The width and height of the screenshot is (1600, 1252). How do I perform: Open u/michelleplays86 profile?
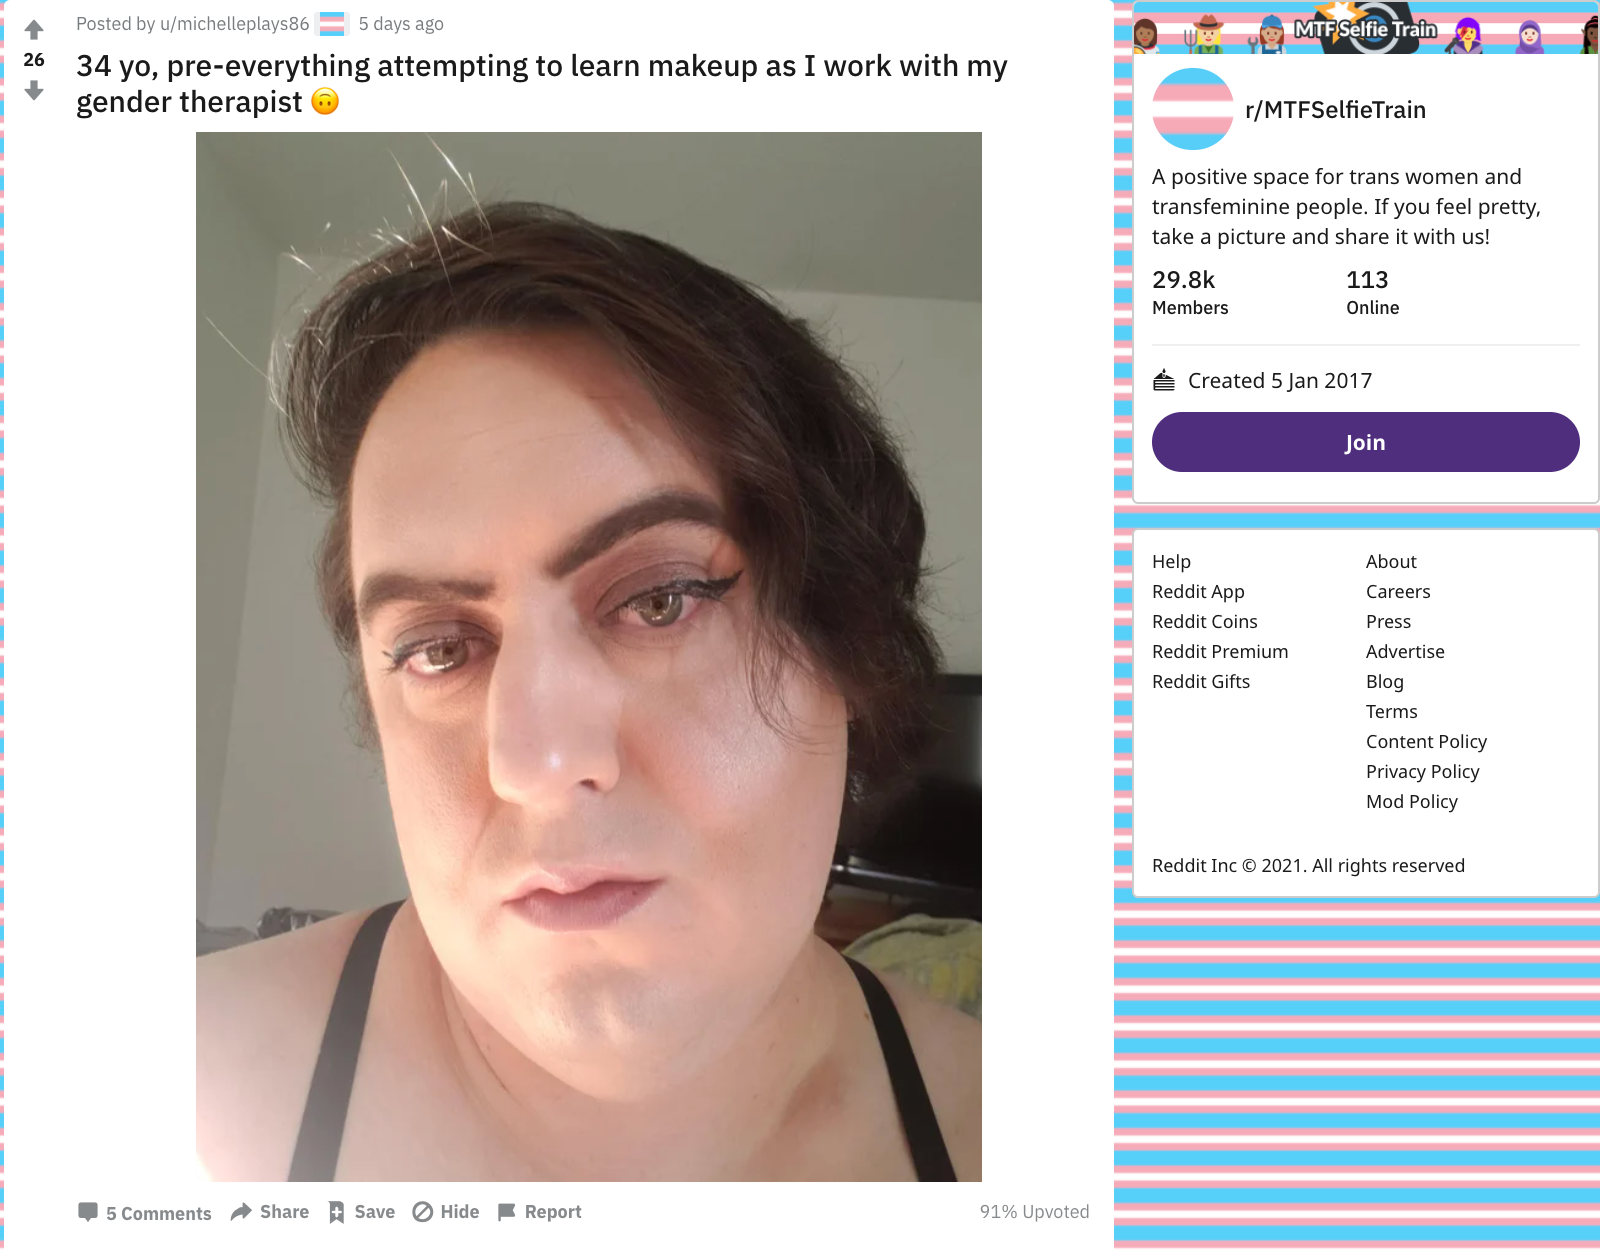click(x=235, y=24)
